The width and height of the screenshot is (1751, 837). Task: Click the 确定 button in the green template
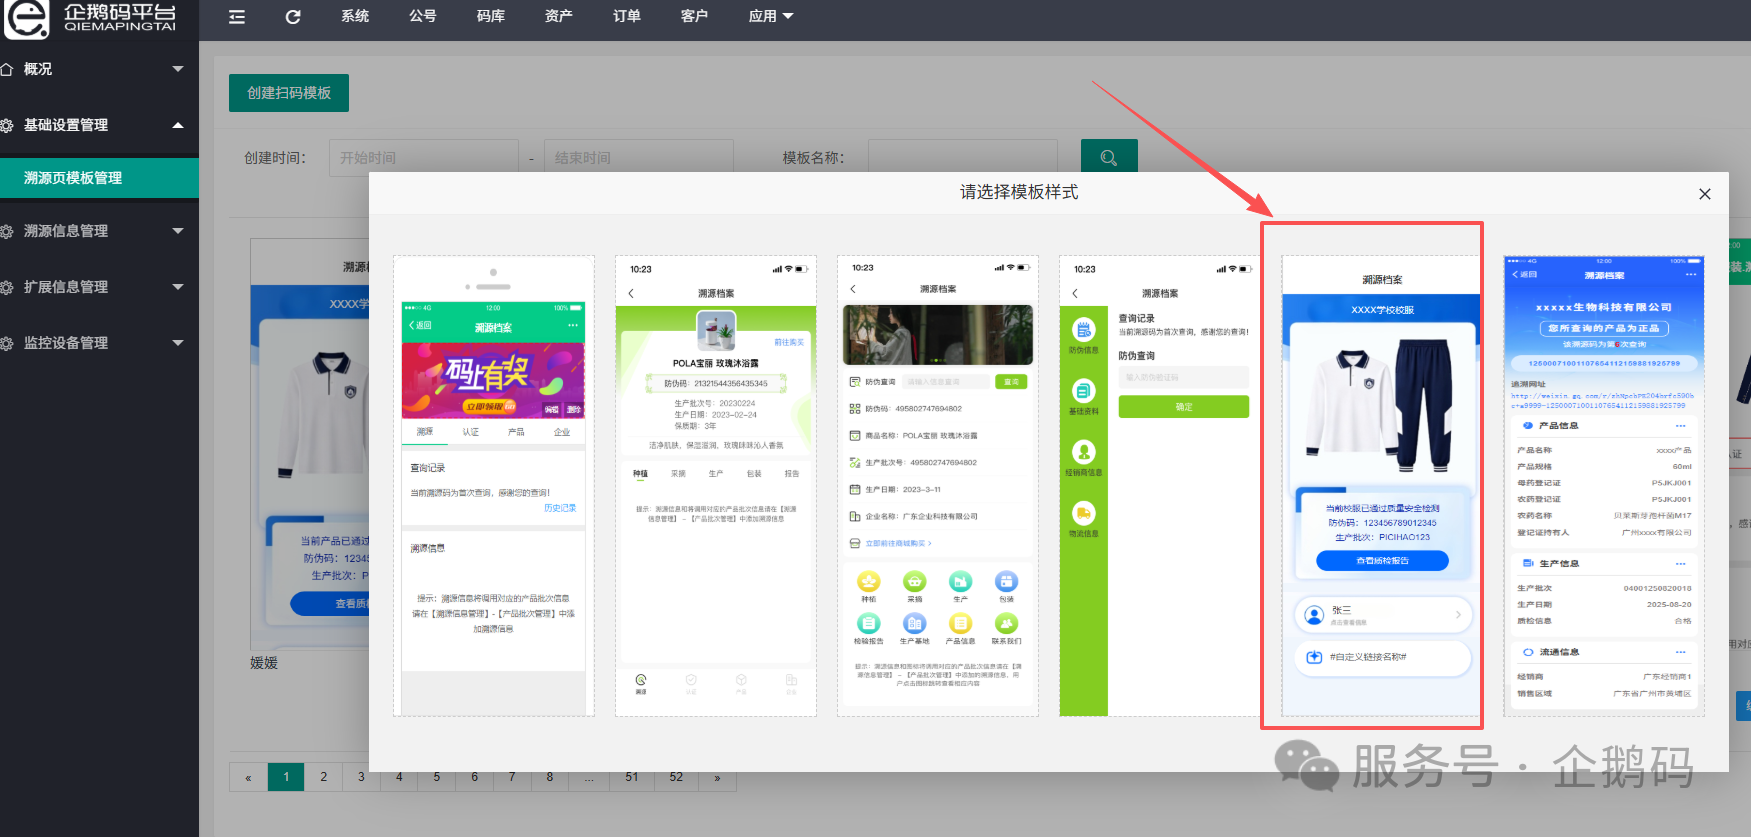click(1184, 407)
